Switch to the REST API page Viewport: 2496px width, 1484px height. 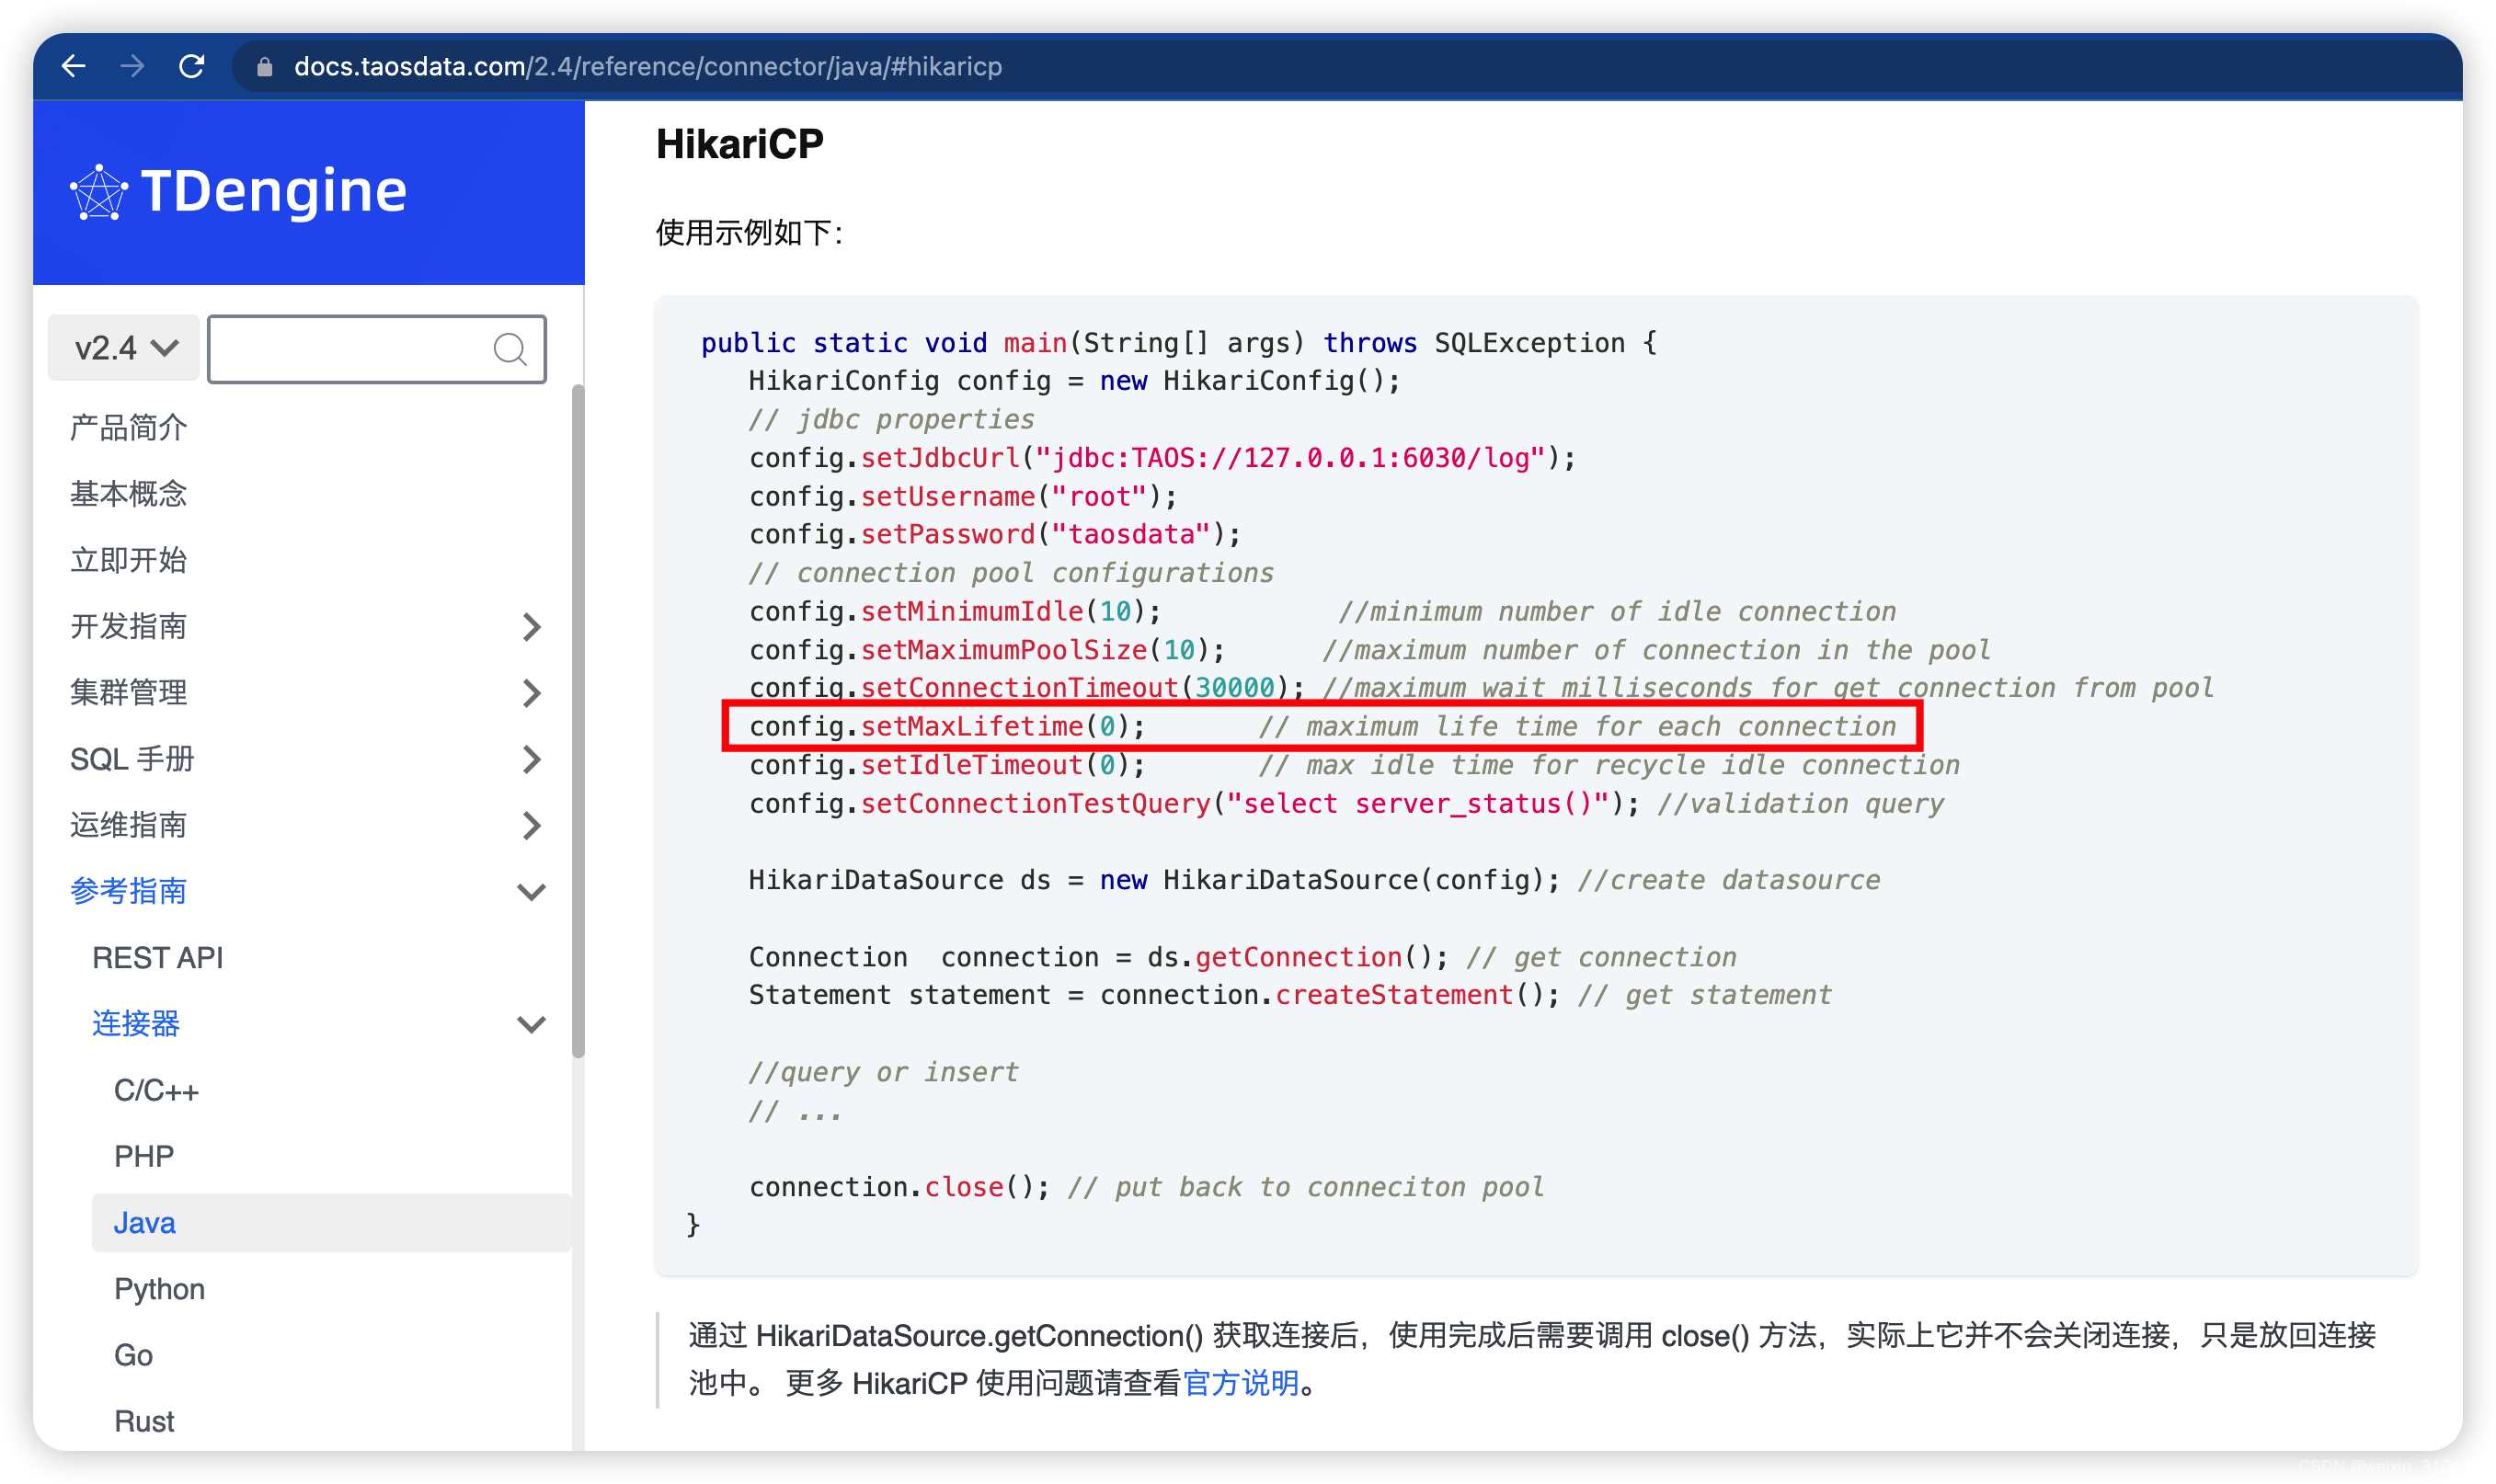[157, 957]
